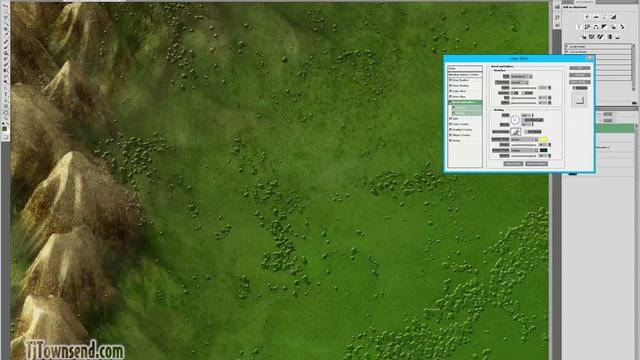Image resolution: width=640 pixels, height=360 pixels.
Task: Click the shadow Opacity slider track
Action: 524,156
